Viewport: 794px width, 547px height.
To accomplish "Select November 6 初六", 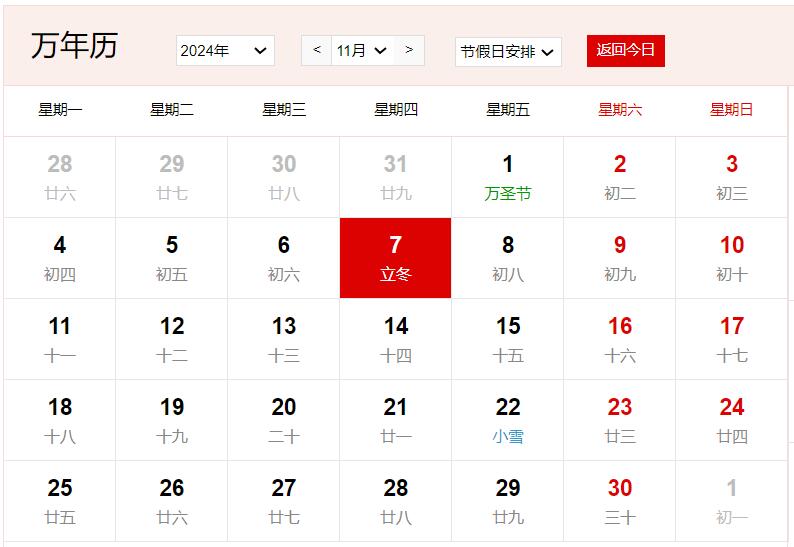I will point(284,258).
